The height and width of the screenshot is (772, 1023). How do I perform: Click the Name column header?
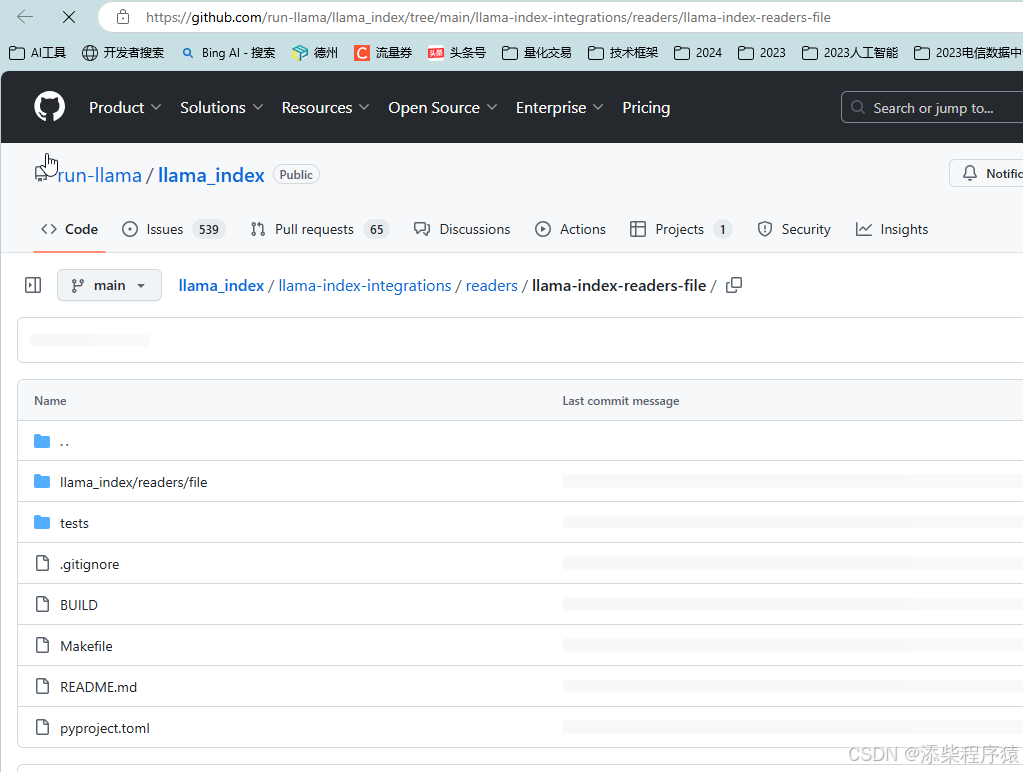tap(50, 401)
